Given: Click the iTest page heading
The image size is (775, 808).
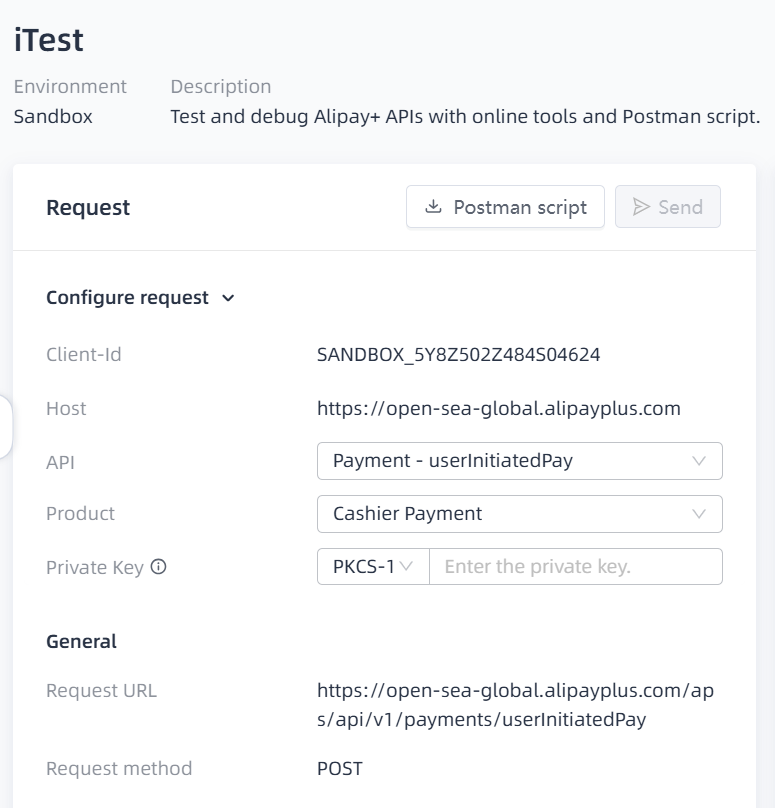Looking at the screenshot, I should 48,40.
